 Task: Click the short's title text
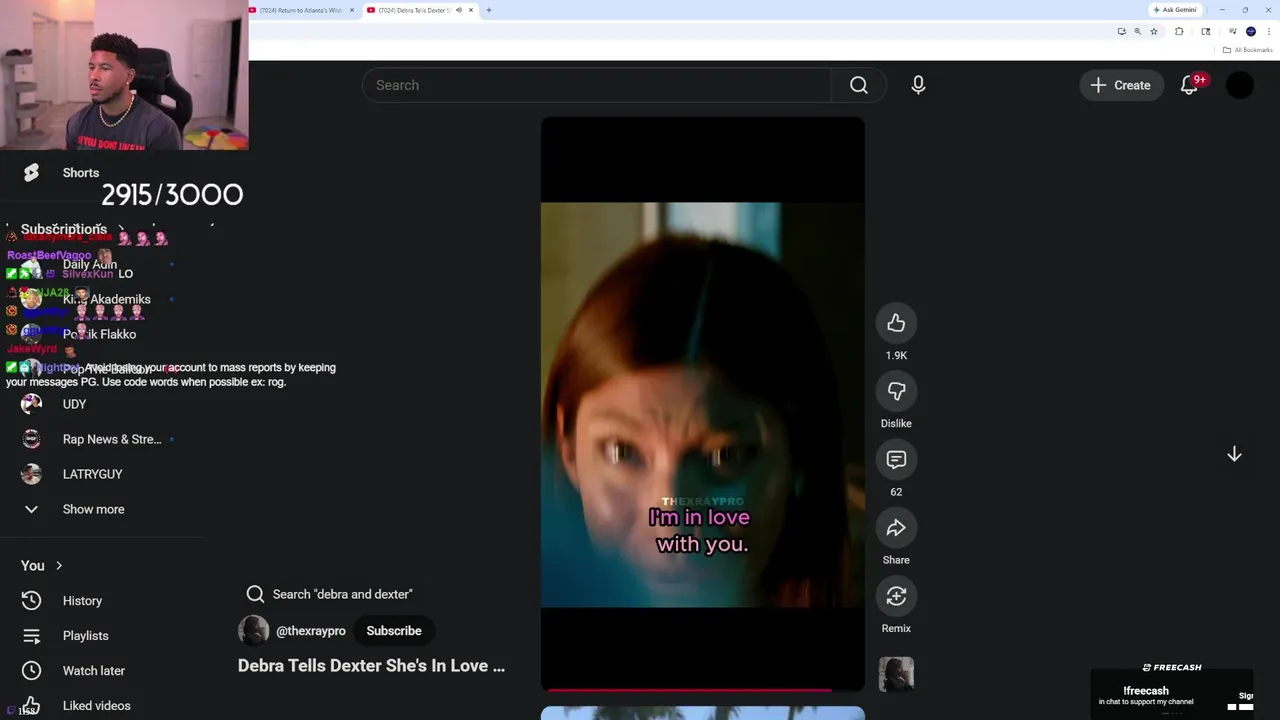(x=371, y=666)
